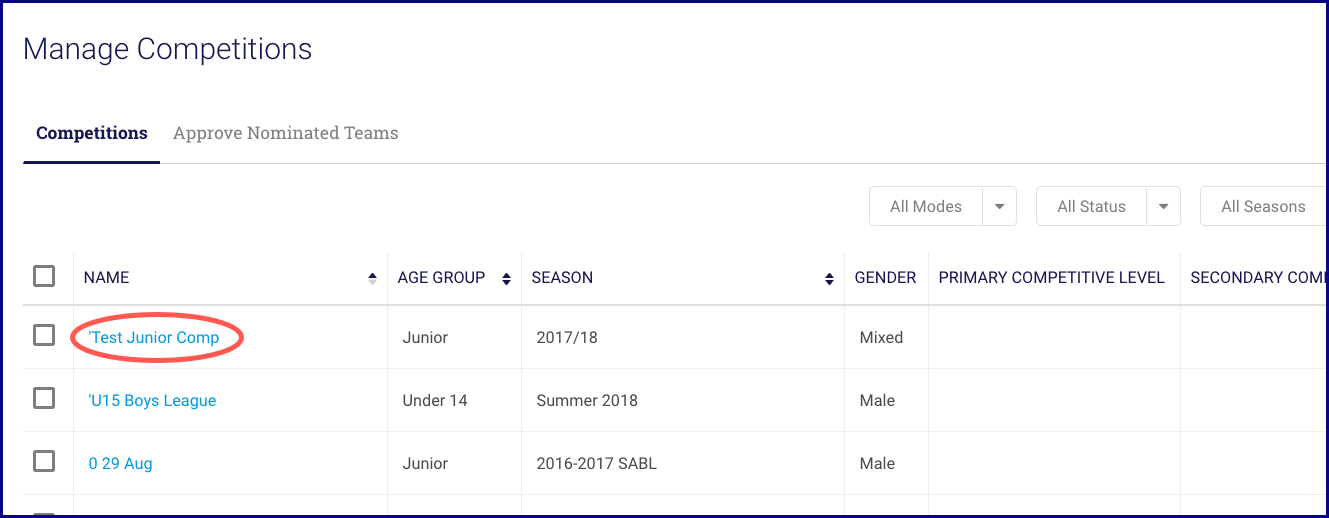
Task: Click the Season column header text
Action: [x=562, y=278]
